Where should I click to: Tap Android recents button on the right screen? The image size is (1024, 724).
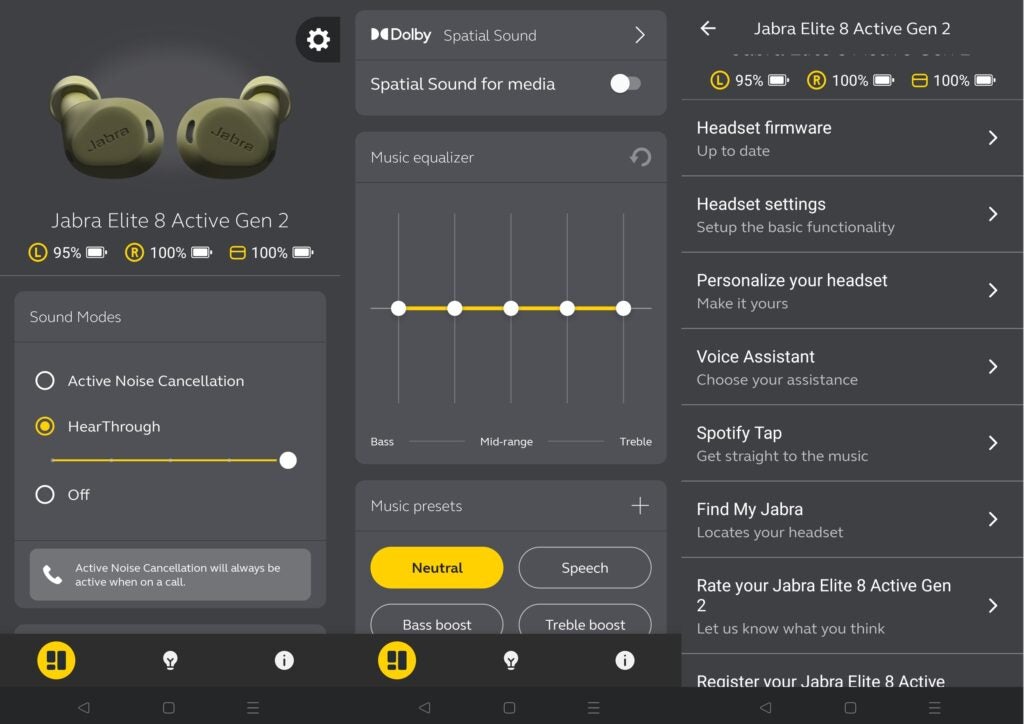pyautogui.click(x=935, y=707)
